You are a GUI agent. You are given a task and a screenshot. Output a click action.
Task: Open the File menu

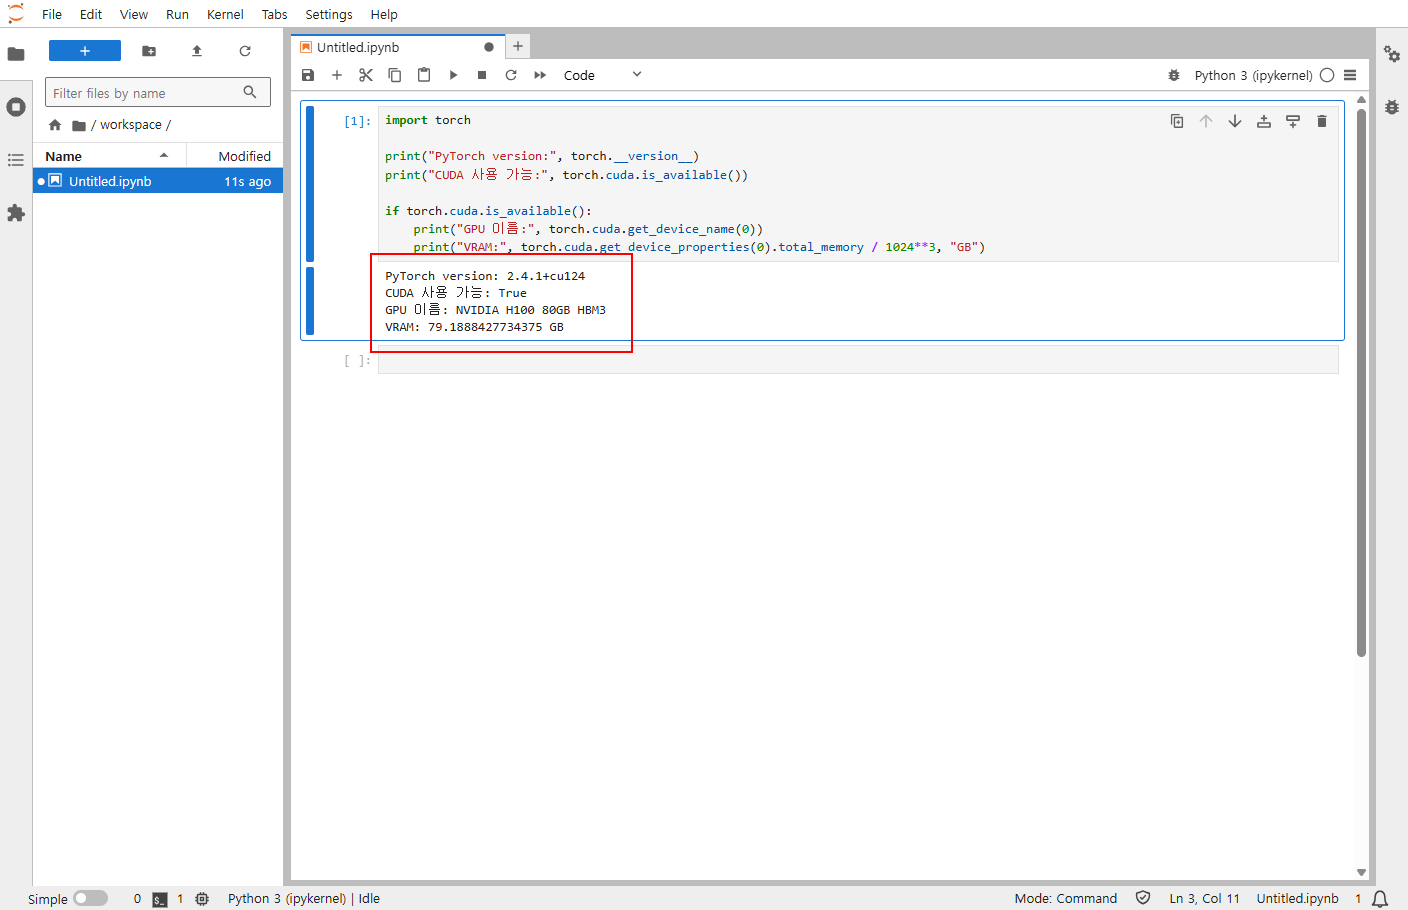tap(52, 14)
